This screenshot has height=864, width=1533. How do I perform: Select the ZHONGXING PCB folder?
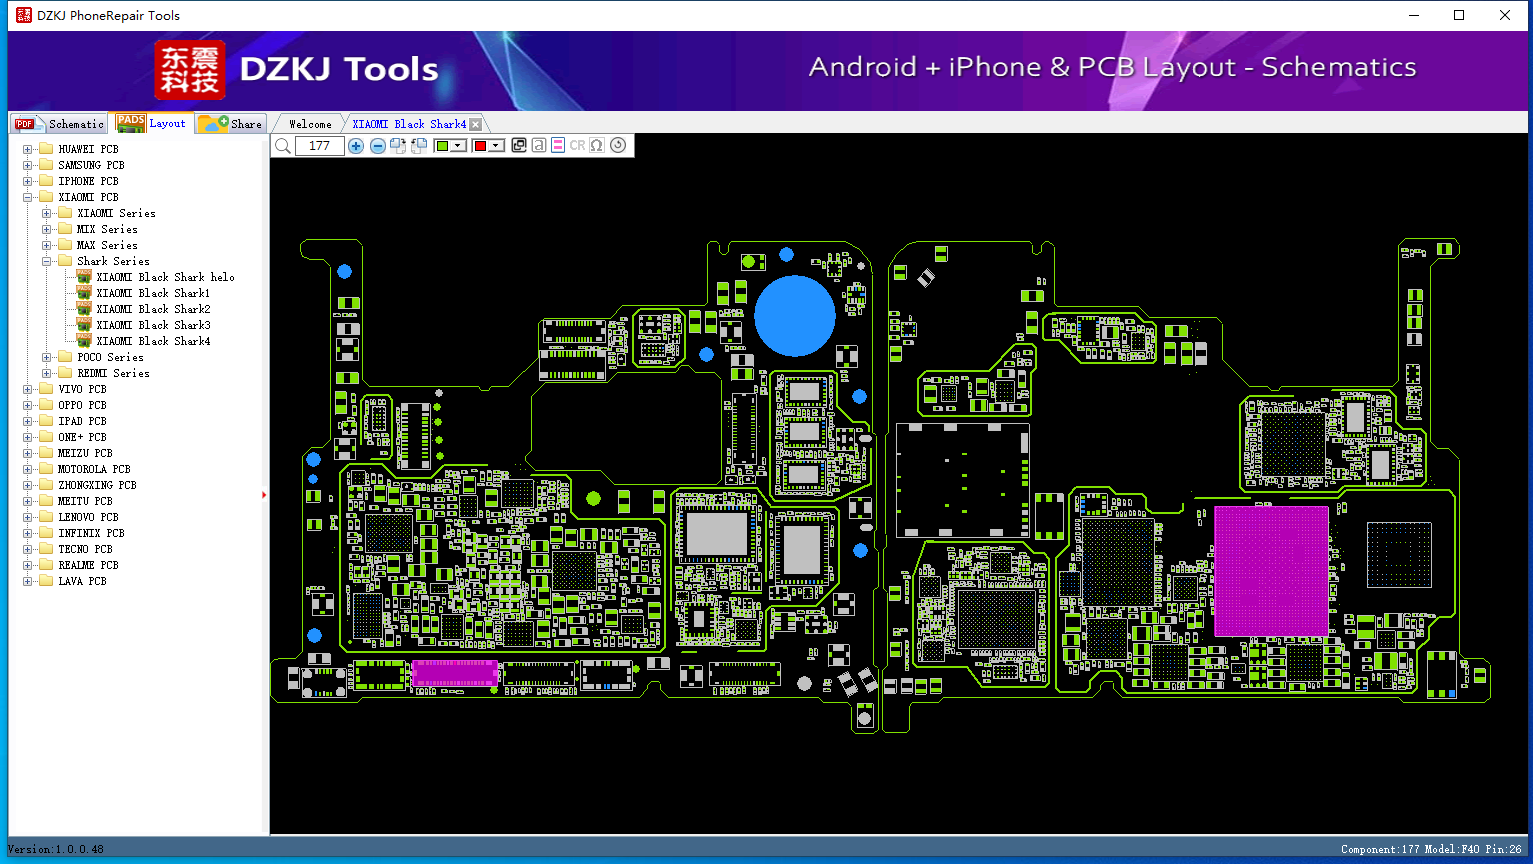(97, 485)
